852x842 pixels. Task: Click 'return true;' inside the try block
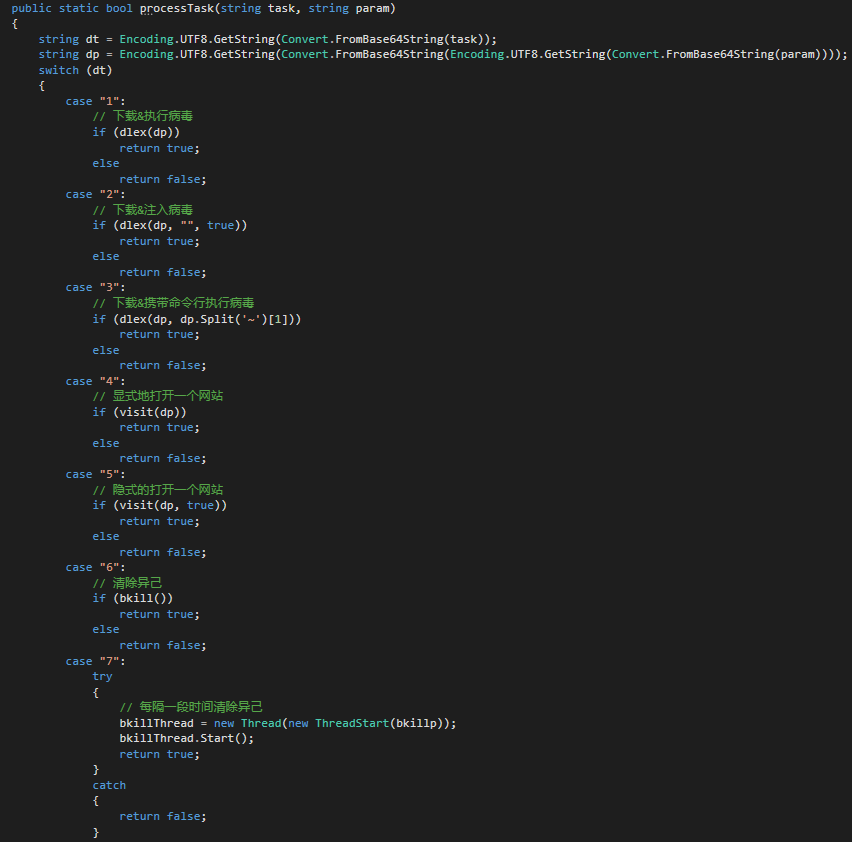pyautogui.click(x=160, y=754)
